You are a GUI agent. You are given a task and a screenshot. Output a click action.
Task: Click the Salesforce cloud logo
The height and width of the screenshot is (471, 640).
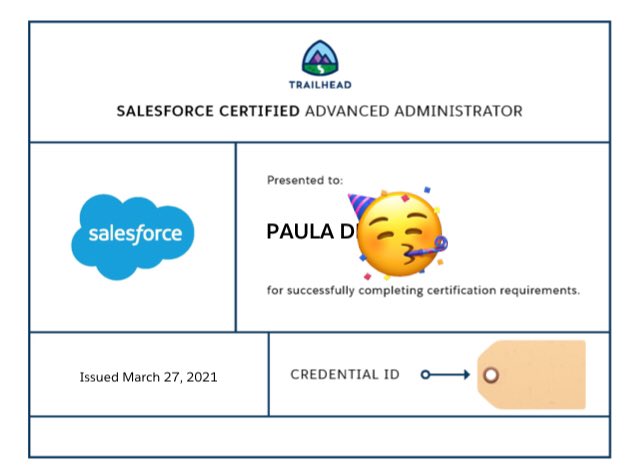(133, 237)
